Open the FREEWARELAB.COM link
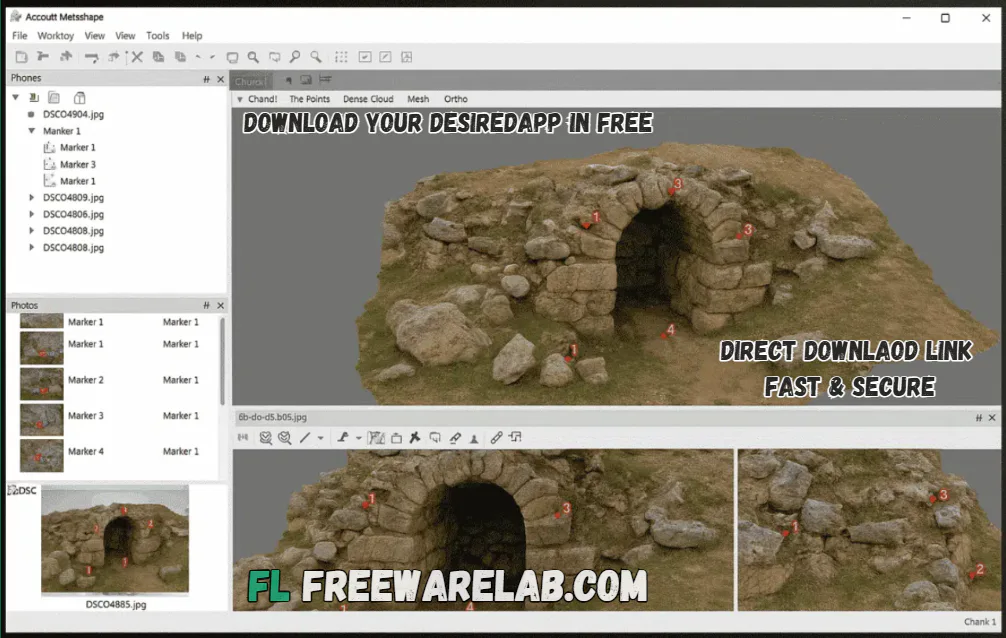Viewport: 1006px width, 638px height. tap(450, 588)
